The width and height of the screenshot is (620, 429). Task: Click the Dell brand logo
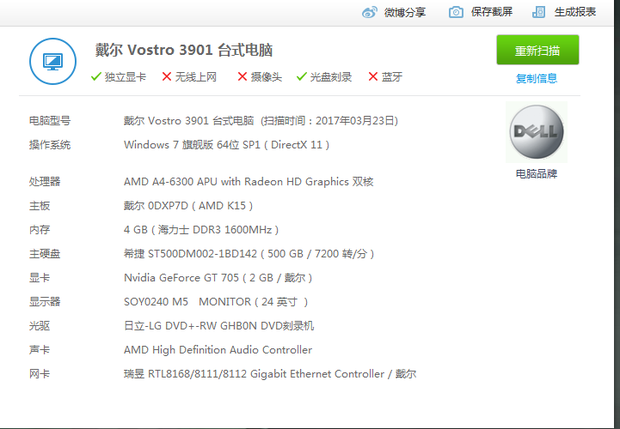click(537, 132)
